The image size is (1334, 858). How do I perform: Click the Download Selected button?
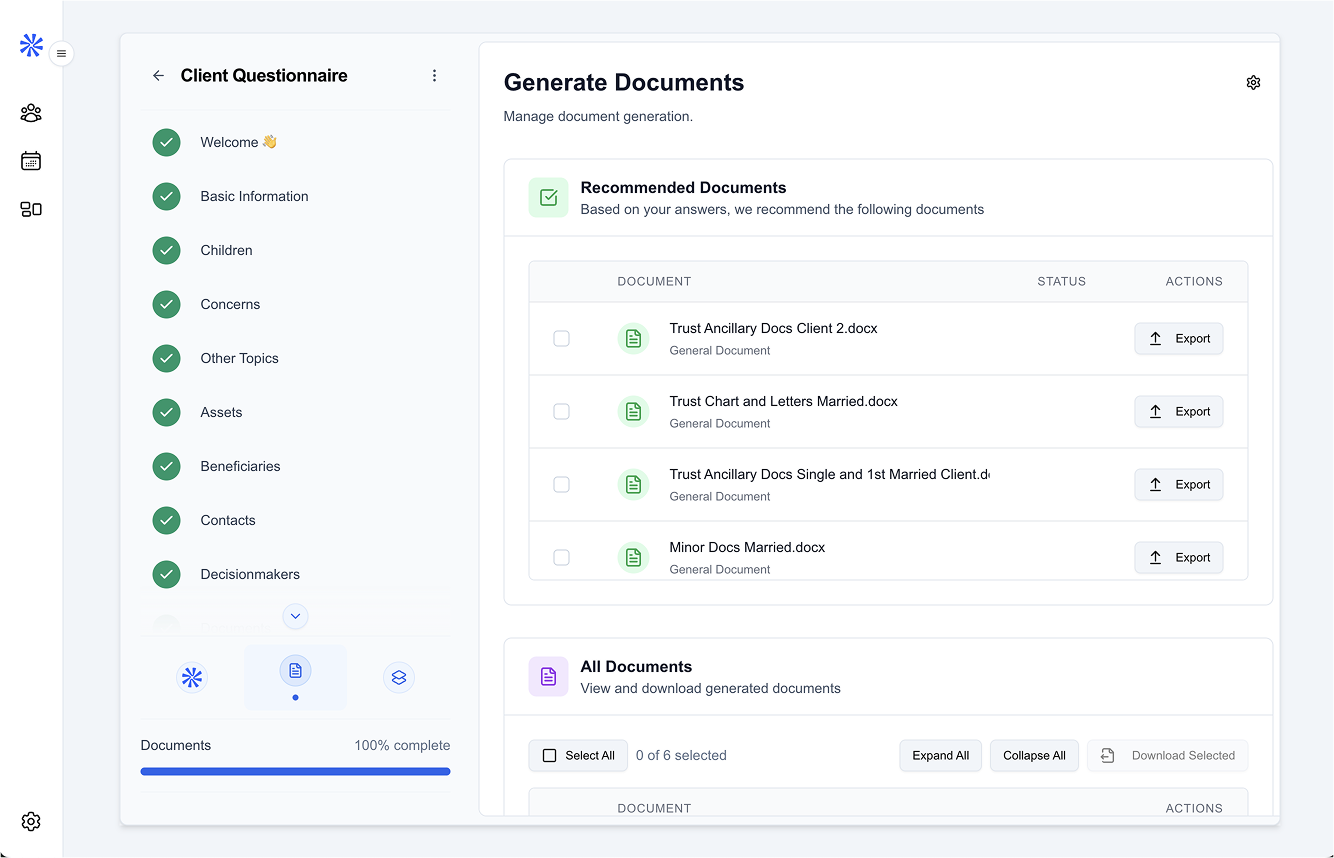click(x=1167, y=755)
